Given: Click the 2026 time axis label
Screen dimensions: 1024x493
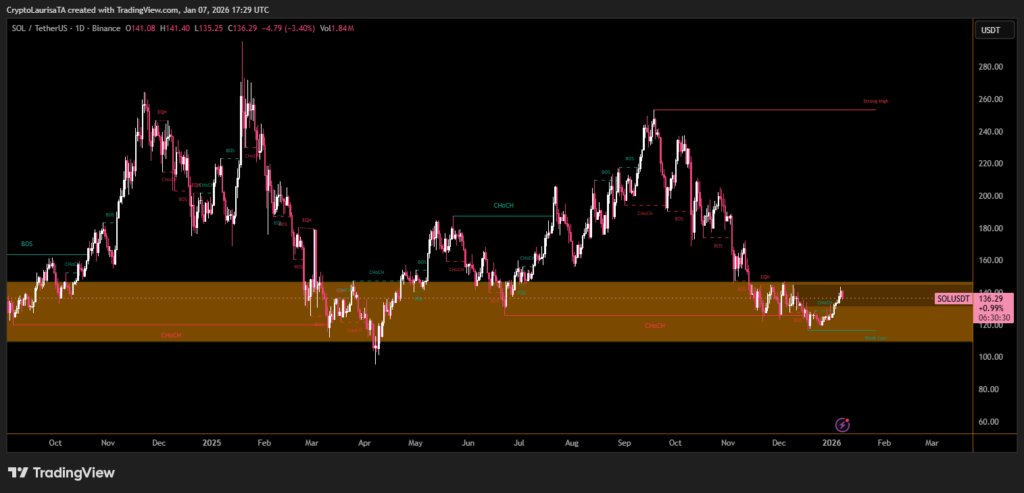Looking at the screenshot, I should pyautogui.click(x=831, y=441).
